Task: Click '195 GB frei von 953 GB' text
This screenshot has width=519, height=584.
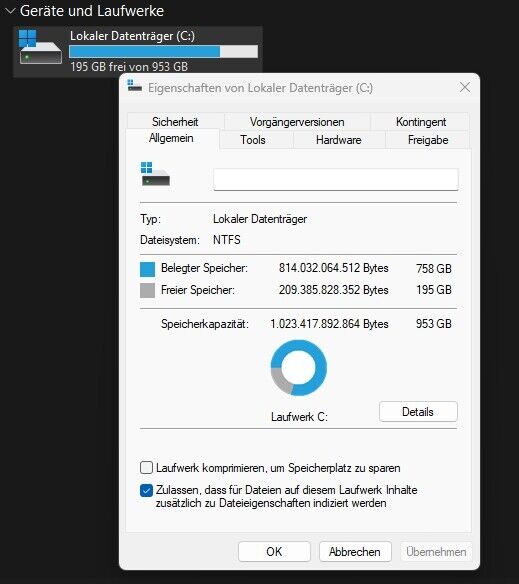Action: point(129,67)
